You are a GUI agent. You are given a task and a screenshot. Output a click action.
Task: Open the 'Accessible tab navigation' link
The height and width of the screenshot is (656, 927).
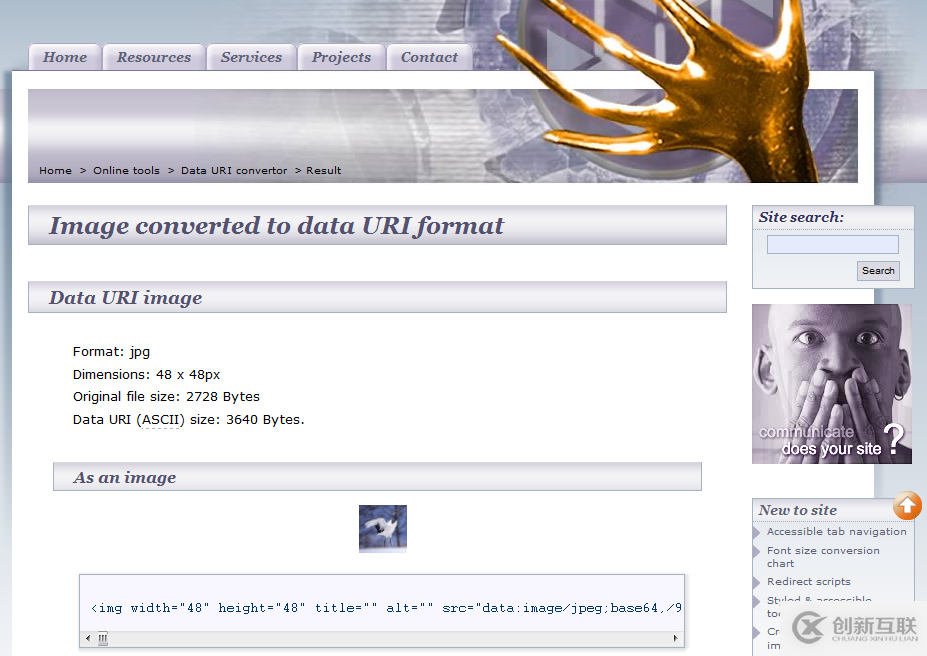[836, 532]
